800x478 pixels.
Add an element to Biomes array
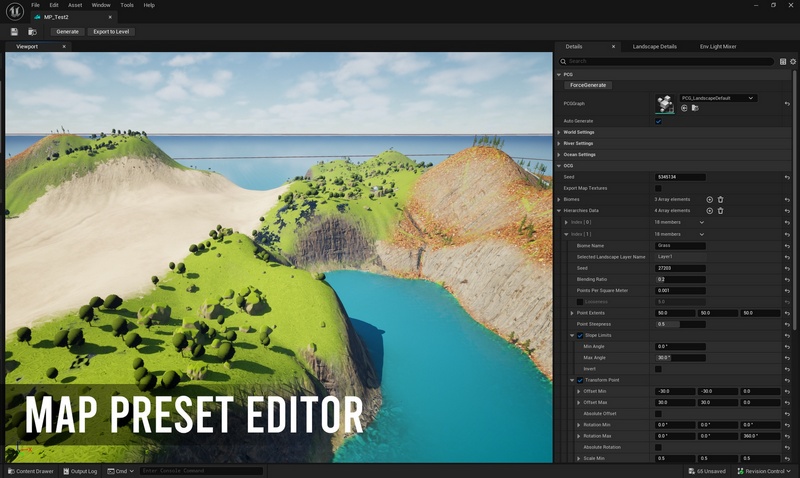pyautogui.click(x=710, y=199)
